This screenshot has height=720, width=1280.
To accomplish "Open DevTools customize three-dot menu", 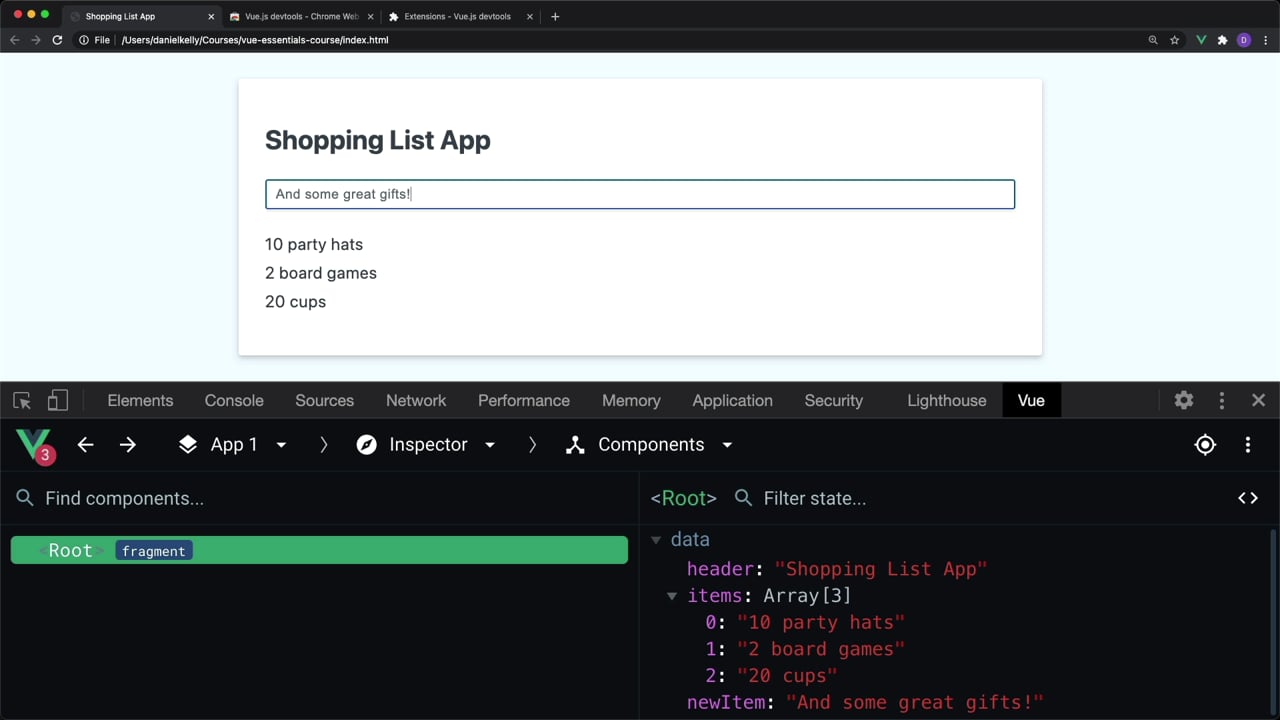I will pos(1221,400).
